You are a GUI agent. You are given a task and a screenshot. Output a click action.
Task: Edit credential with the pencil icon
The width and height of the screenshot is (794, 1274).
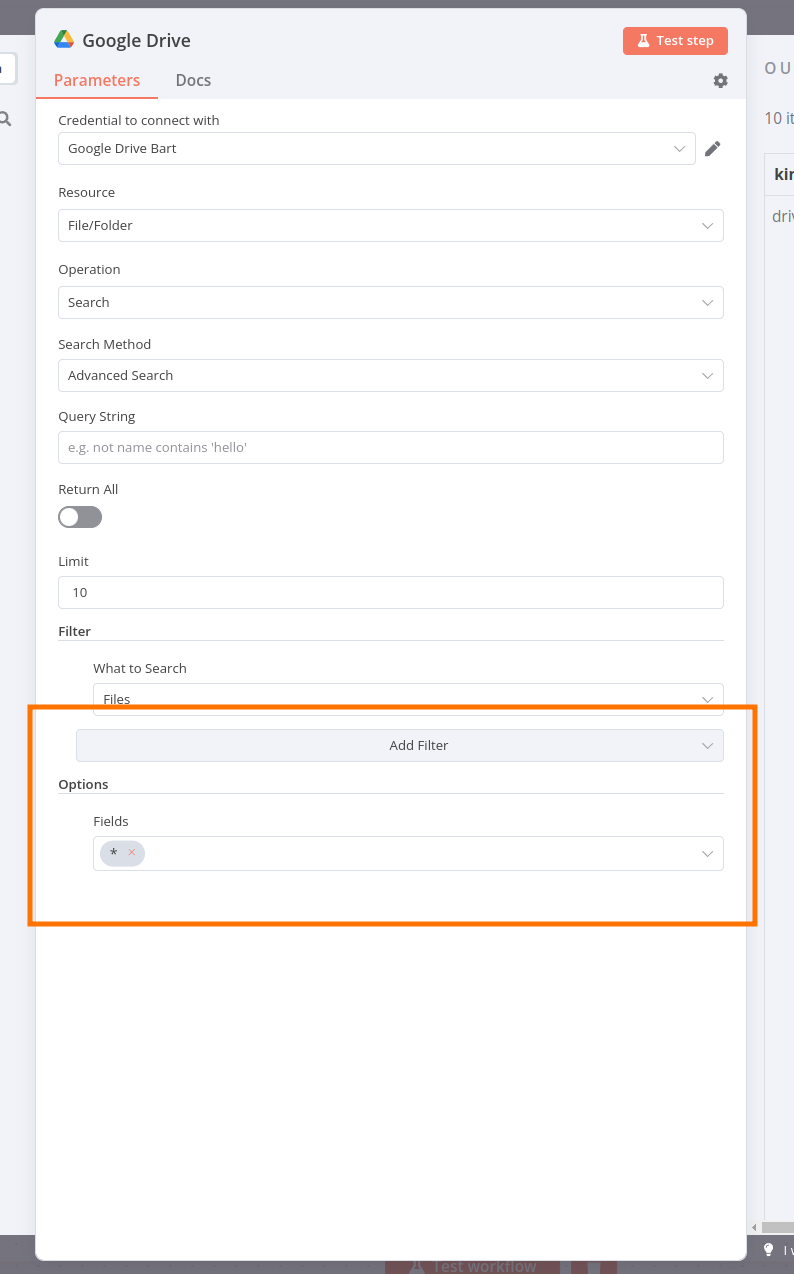(x=712, y=149)
